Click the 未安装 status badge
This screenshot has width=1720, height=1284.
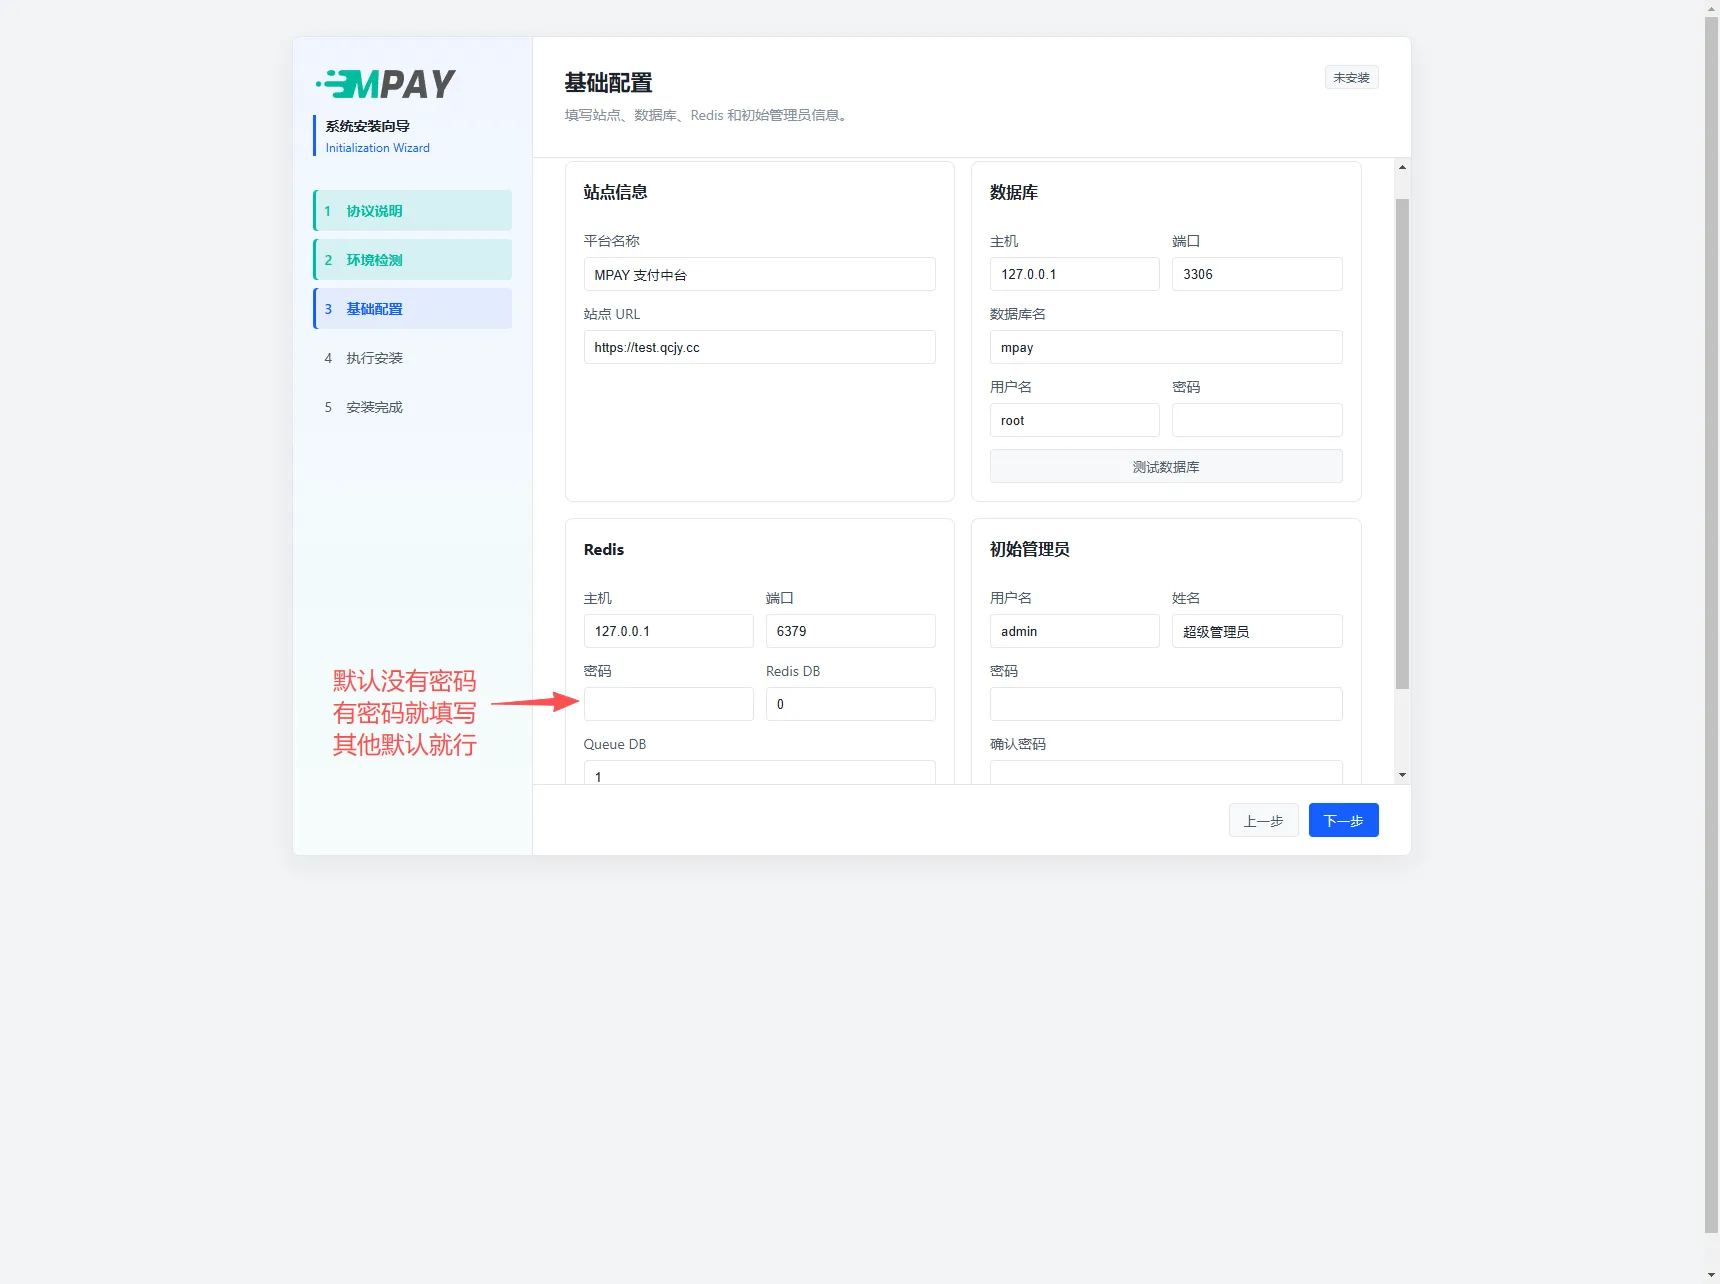(1351, 77)
